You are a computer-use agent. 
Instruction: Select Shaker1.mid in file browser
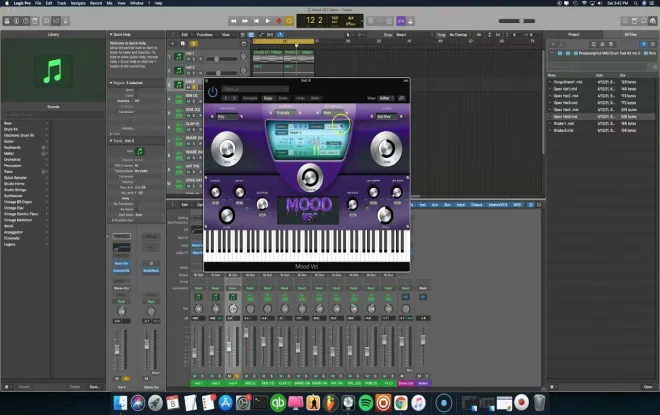coord(564,123)
